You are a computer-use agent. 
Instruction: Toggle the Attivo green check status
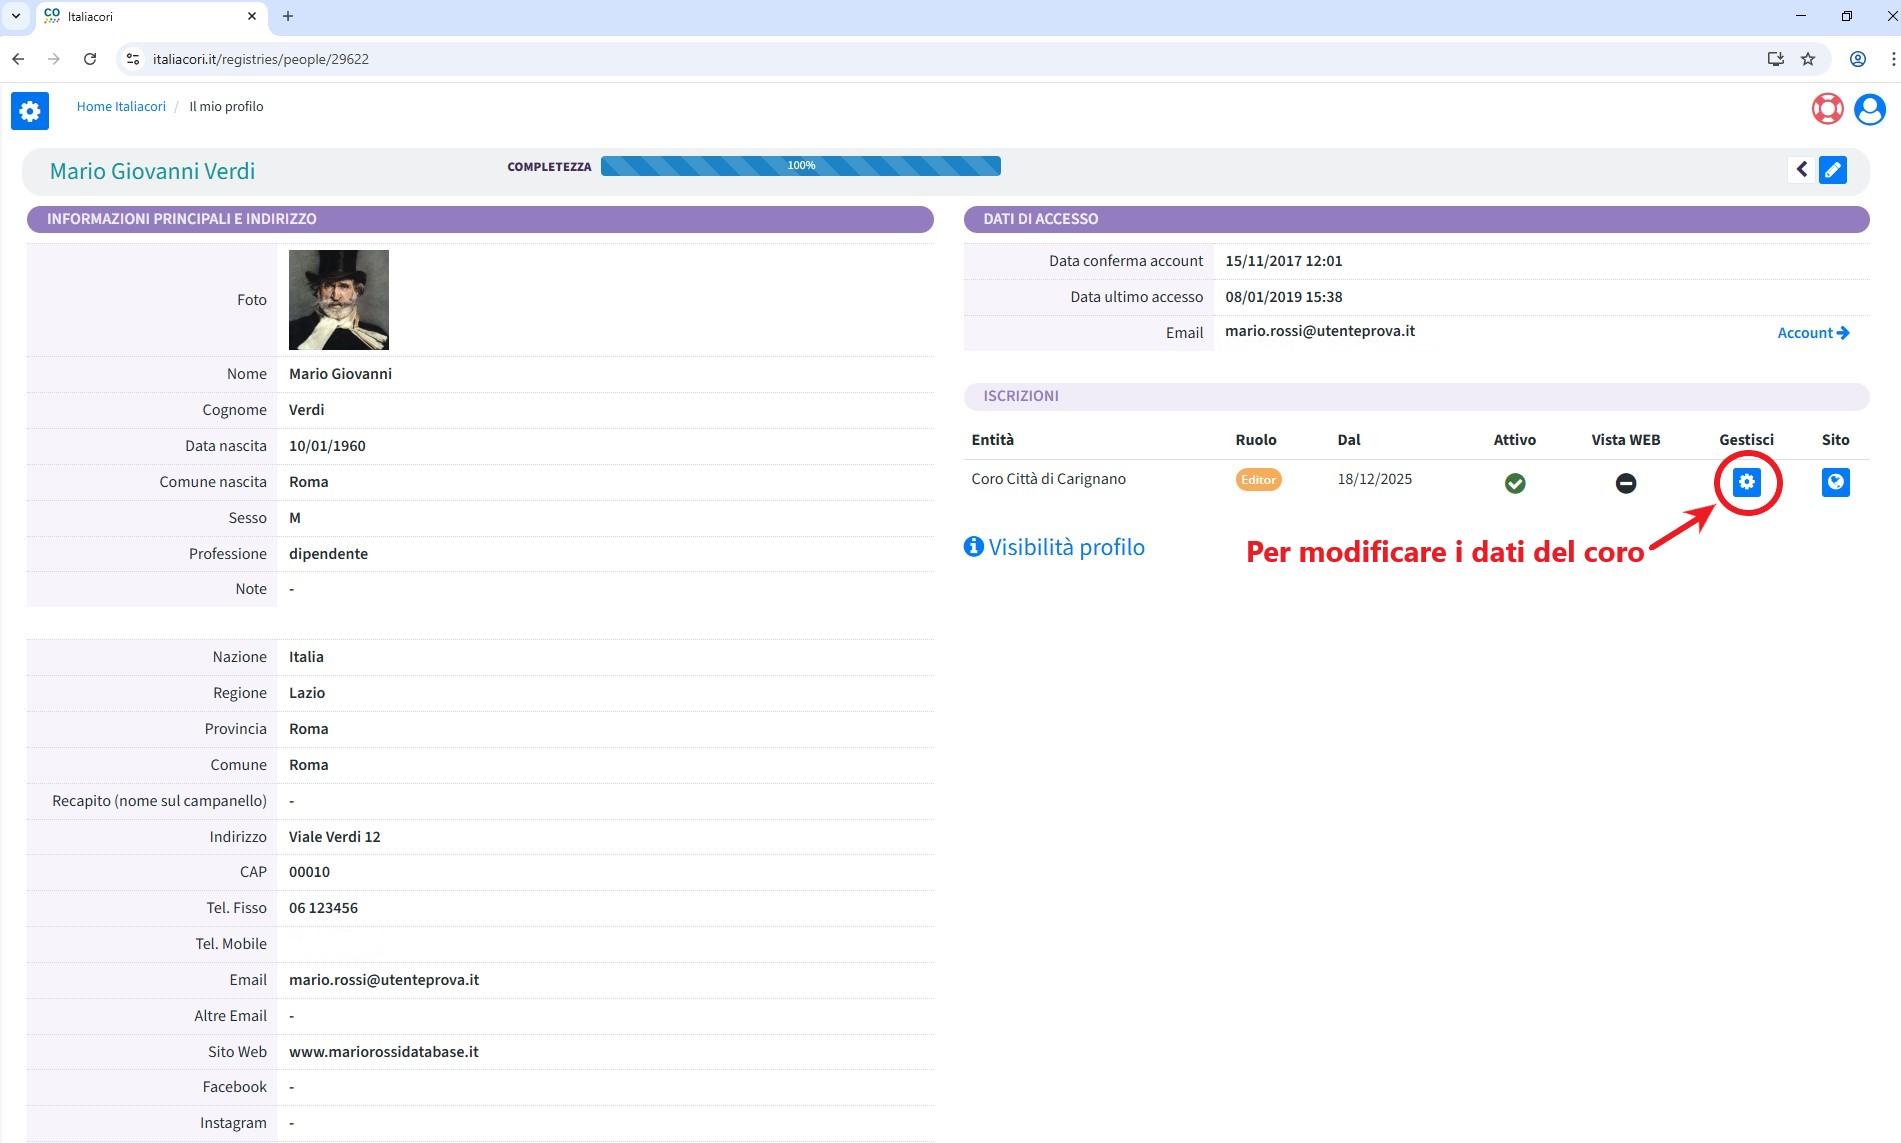pos(1514,483)
